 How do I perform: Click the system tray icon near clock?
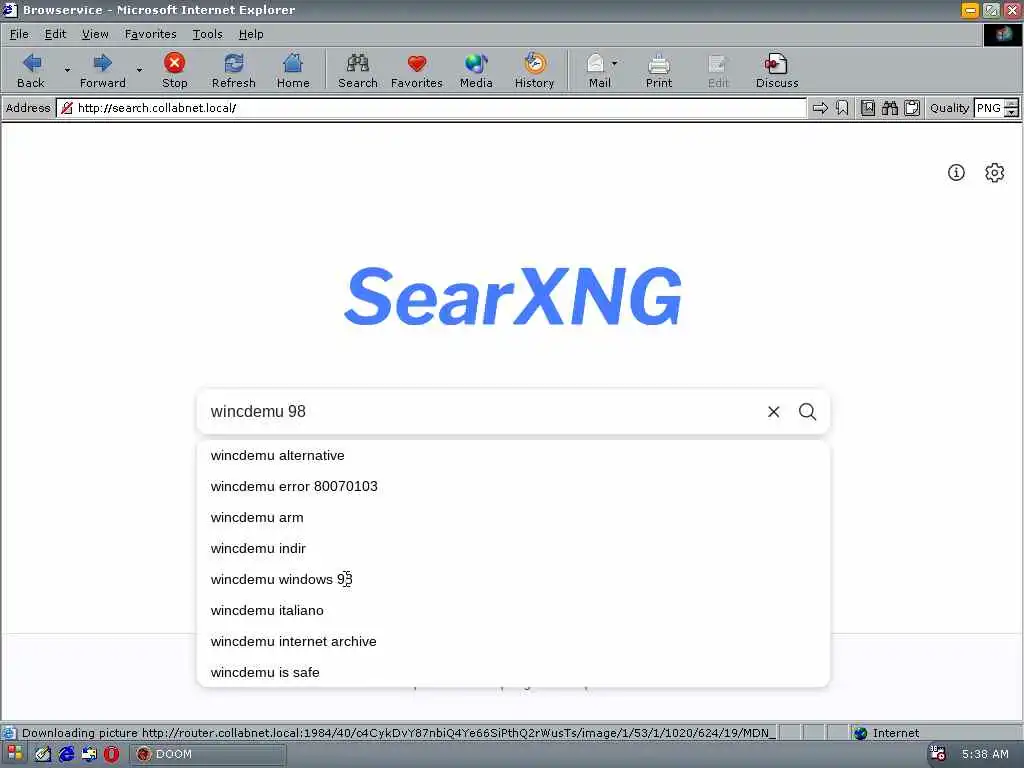point(938,754)
